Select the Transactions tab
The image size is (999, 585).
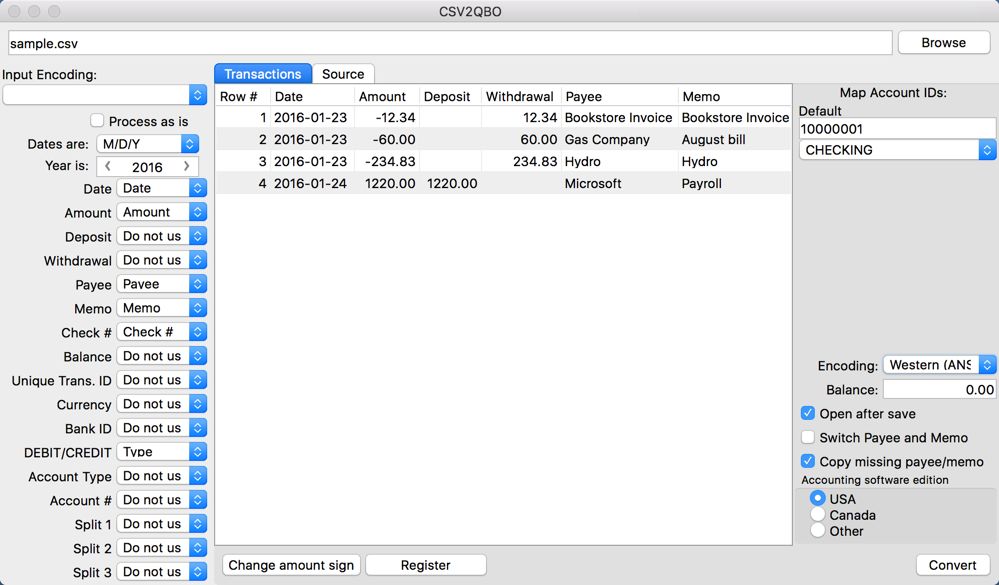click(262, 74)
